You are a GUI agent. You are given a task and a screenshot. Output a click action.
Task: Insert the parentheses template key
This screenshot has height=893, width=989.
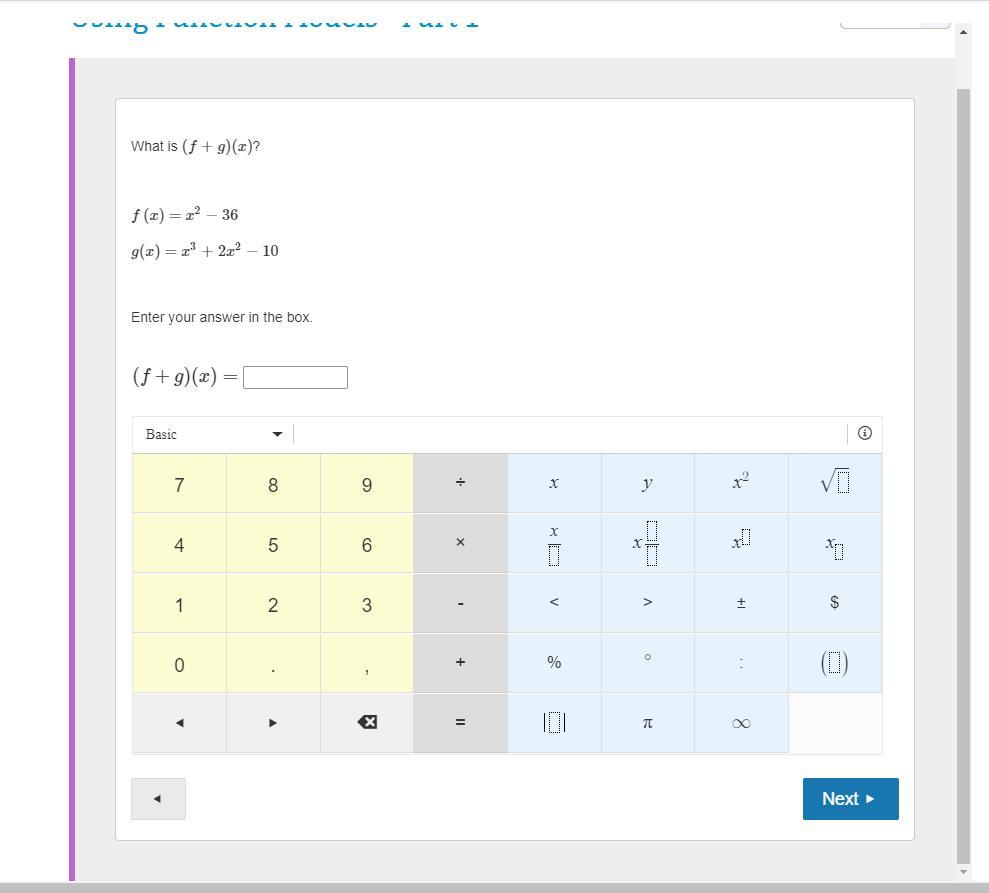[835, 662]
